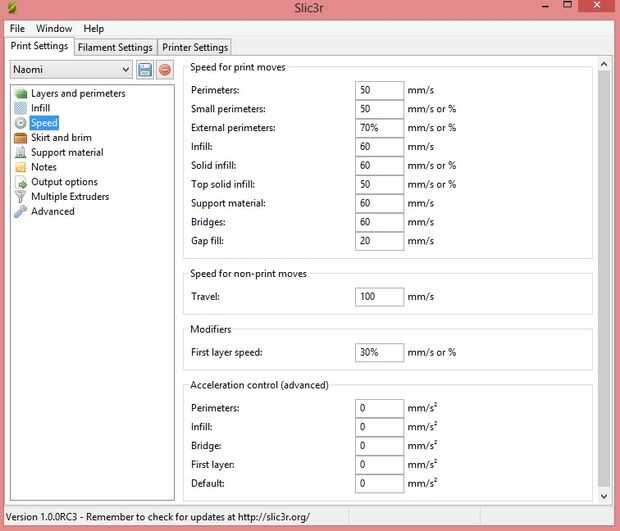The height and width of the screenshot is (531, 620).
Task: Open the Naomi preset dropdown
Action: 70,70
